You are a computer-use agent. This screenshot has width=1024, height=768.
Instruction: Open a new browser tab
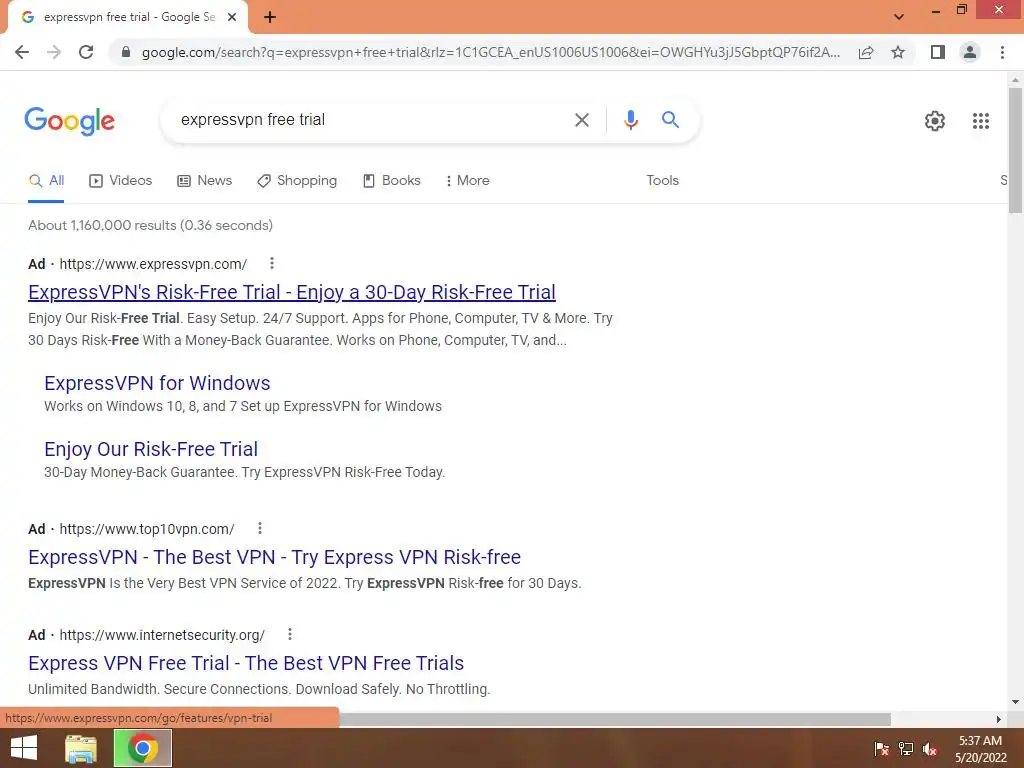[270, 18]
